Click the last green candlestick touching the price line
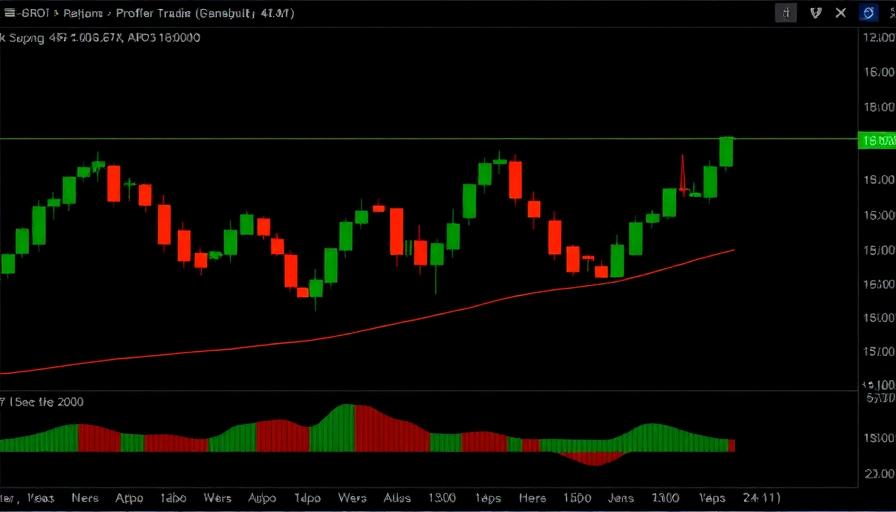This screenshot has width=896, height=512. [x=726, y=152]
